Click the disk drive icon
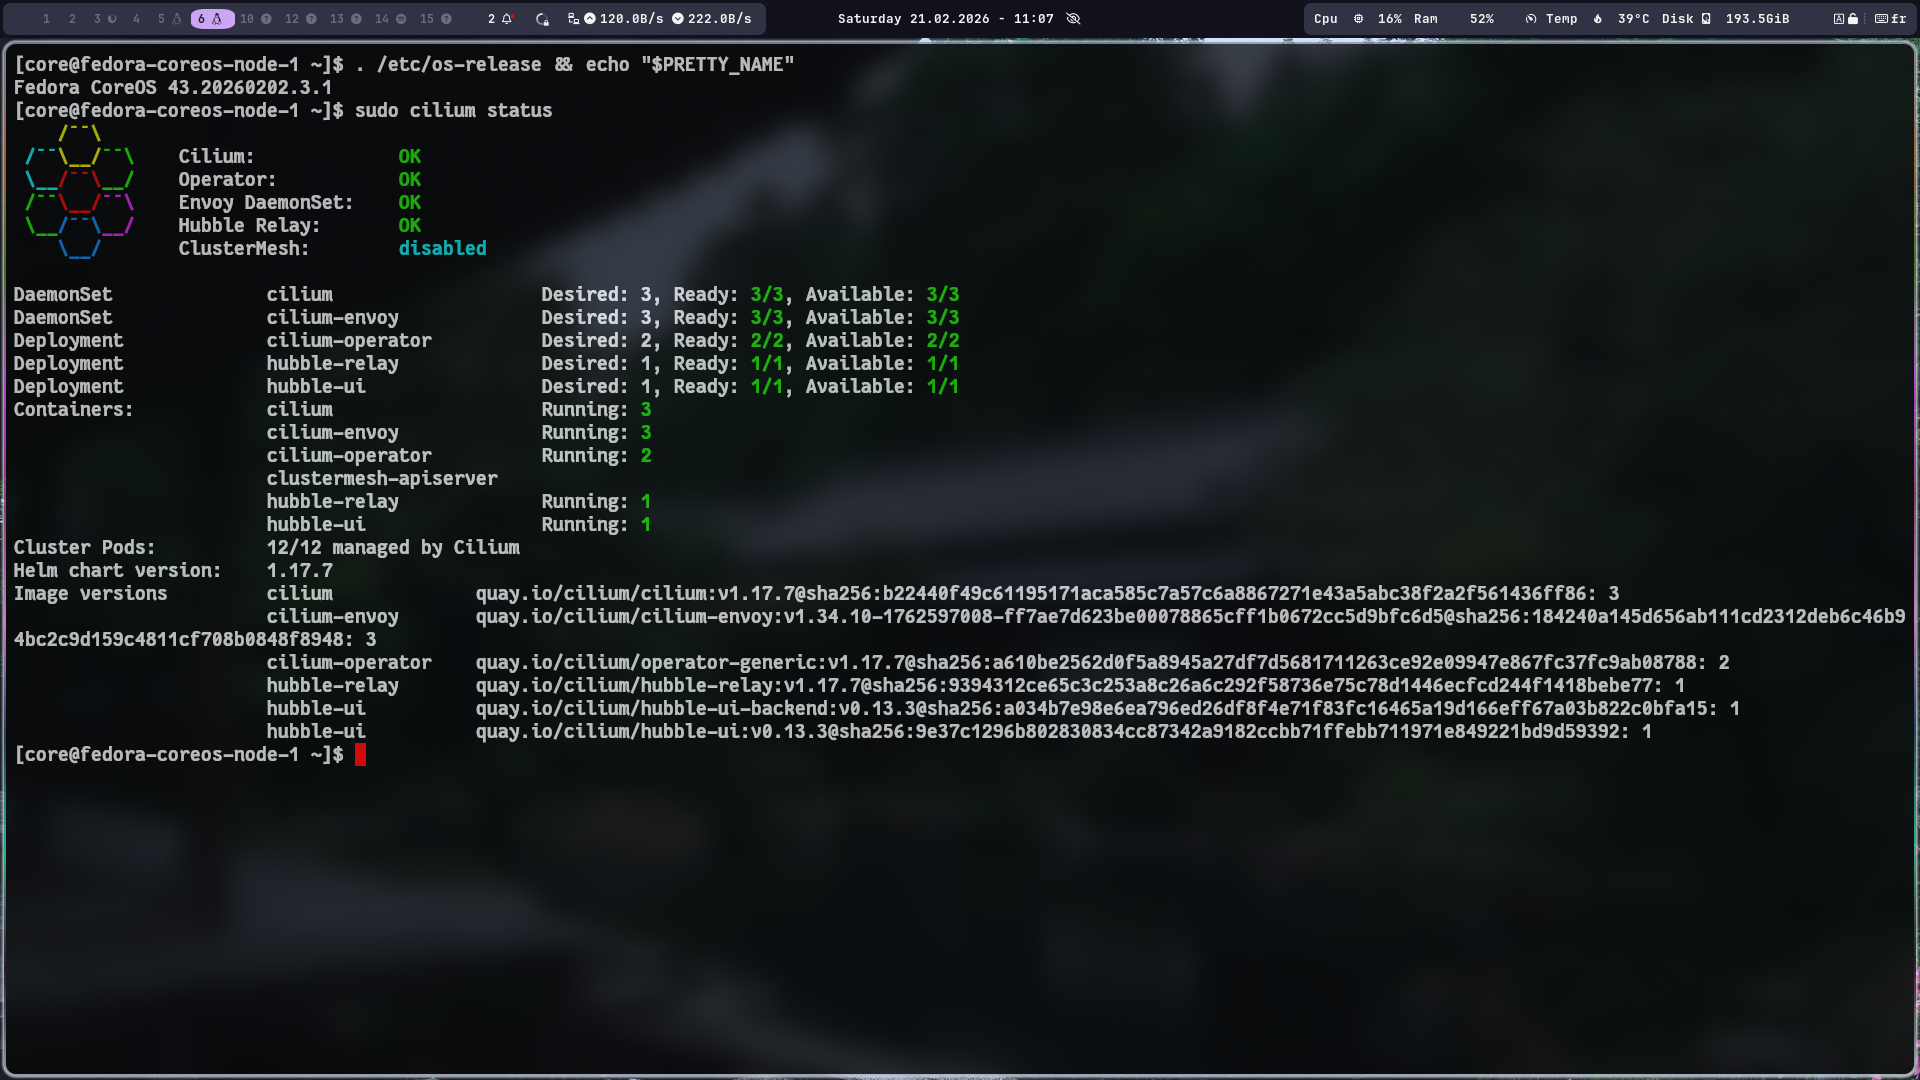The width and height of the screenshot is (1920, 1080). coord(1706,19)
